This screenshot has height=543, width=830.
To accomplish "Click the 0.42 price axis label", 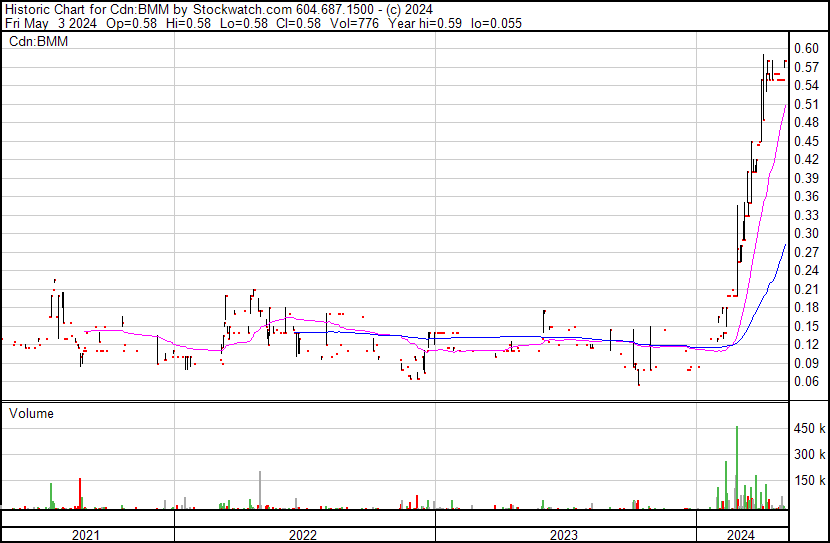I will point(807,159).
